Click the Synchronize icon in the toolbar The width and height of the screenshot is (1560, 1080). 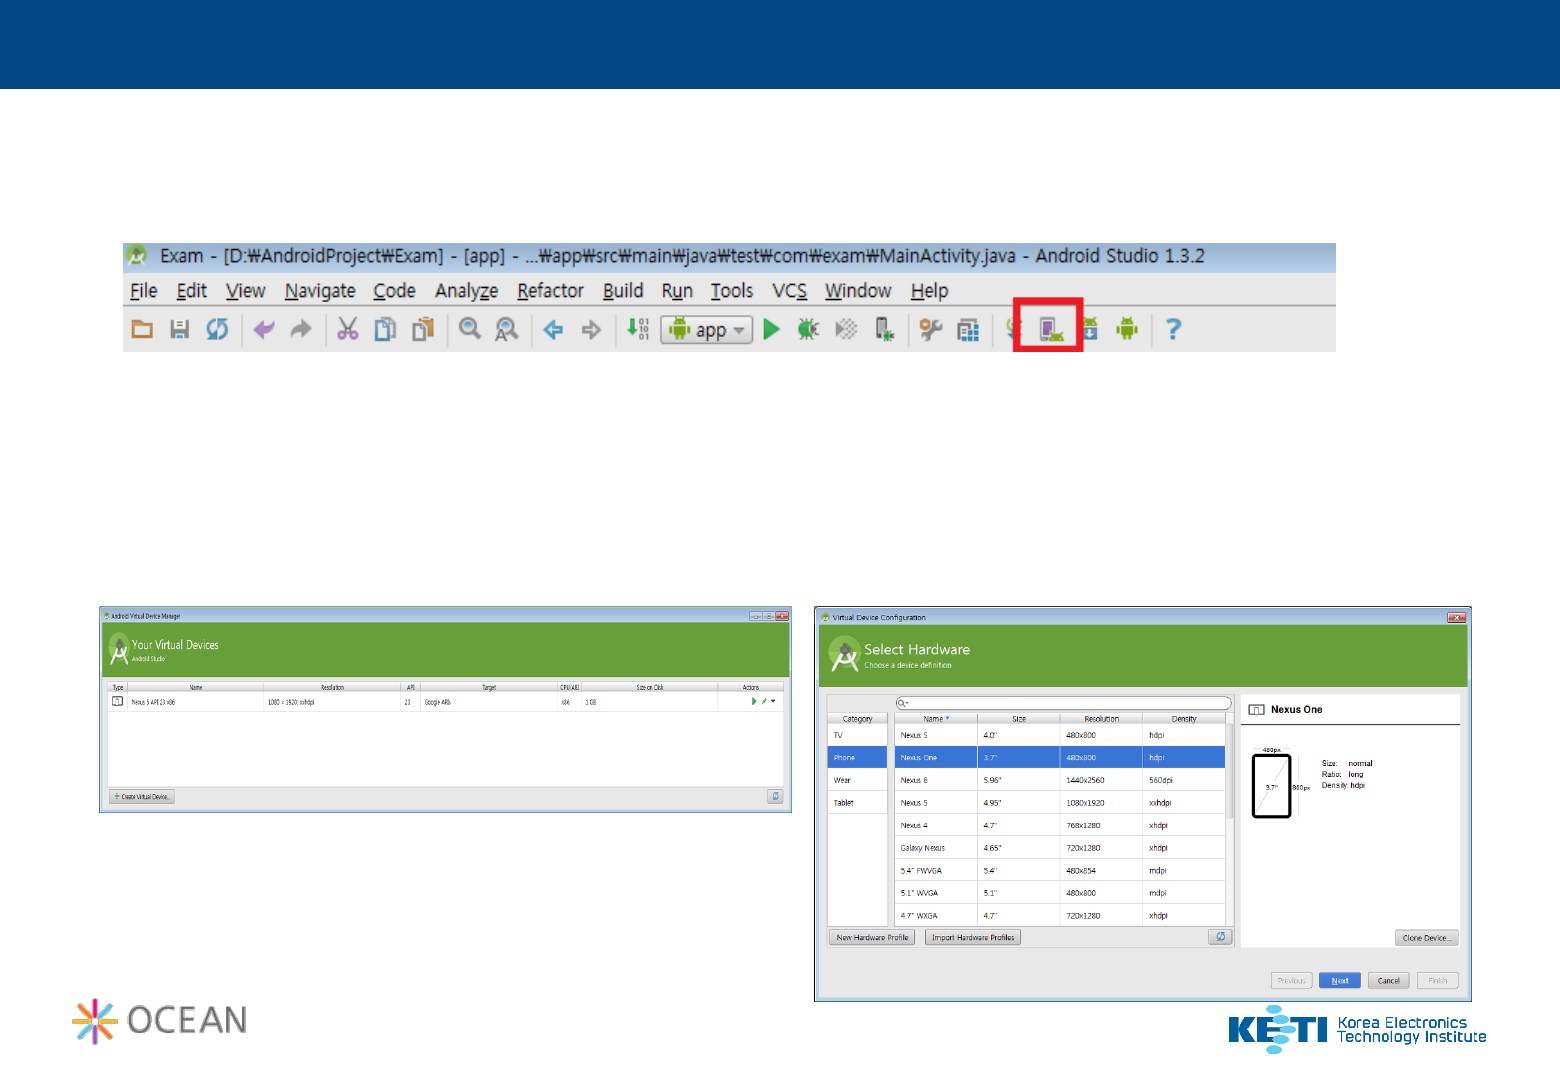pos(217,329)
